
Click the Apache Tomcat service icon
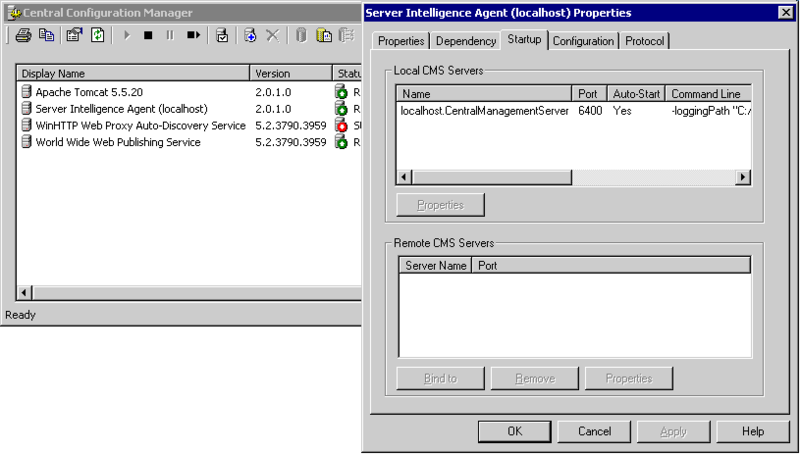tap(26, 92)
